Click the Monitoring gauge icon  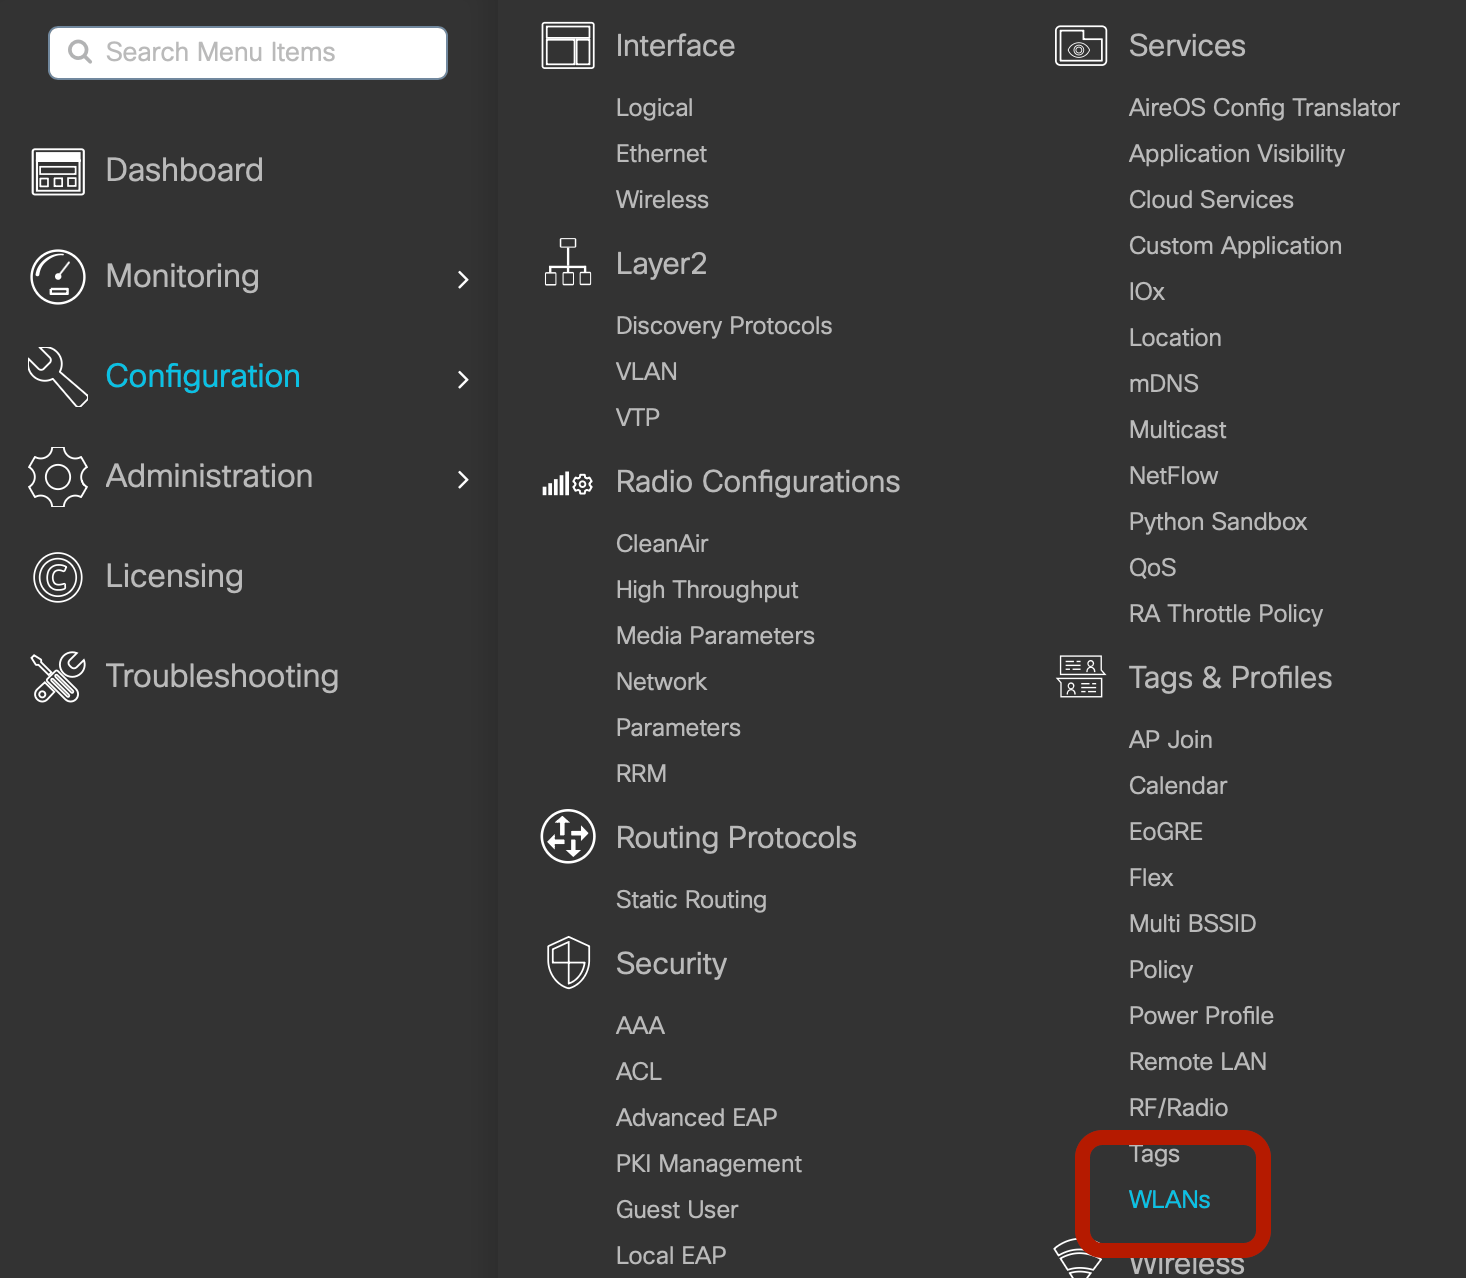[x=58, y=277]
